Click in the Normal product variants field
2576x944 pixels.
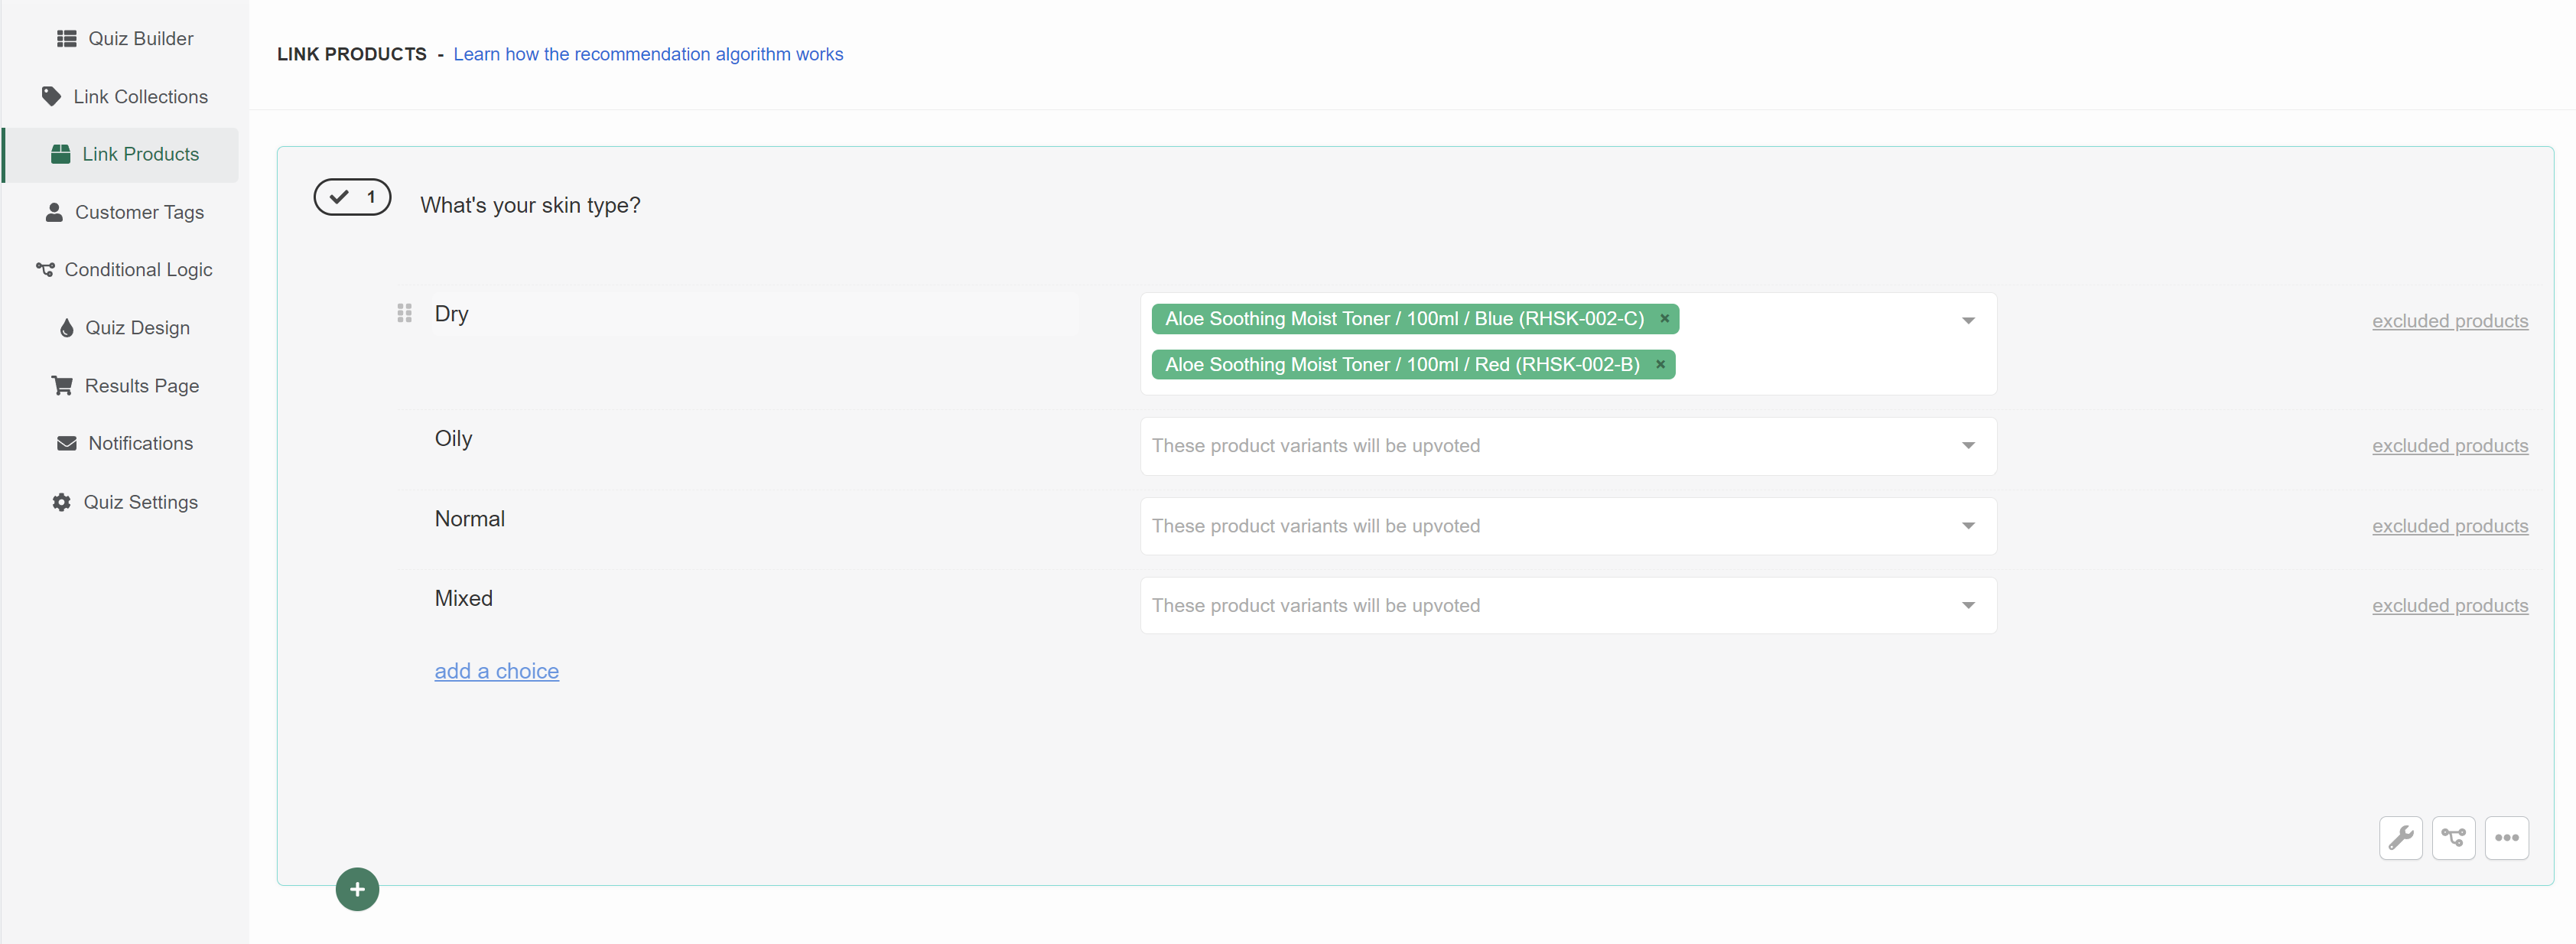[x=1568, y=526]
